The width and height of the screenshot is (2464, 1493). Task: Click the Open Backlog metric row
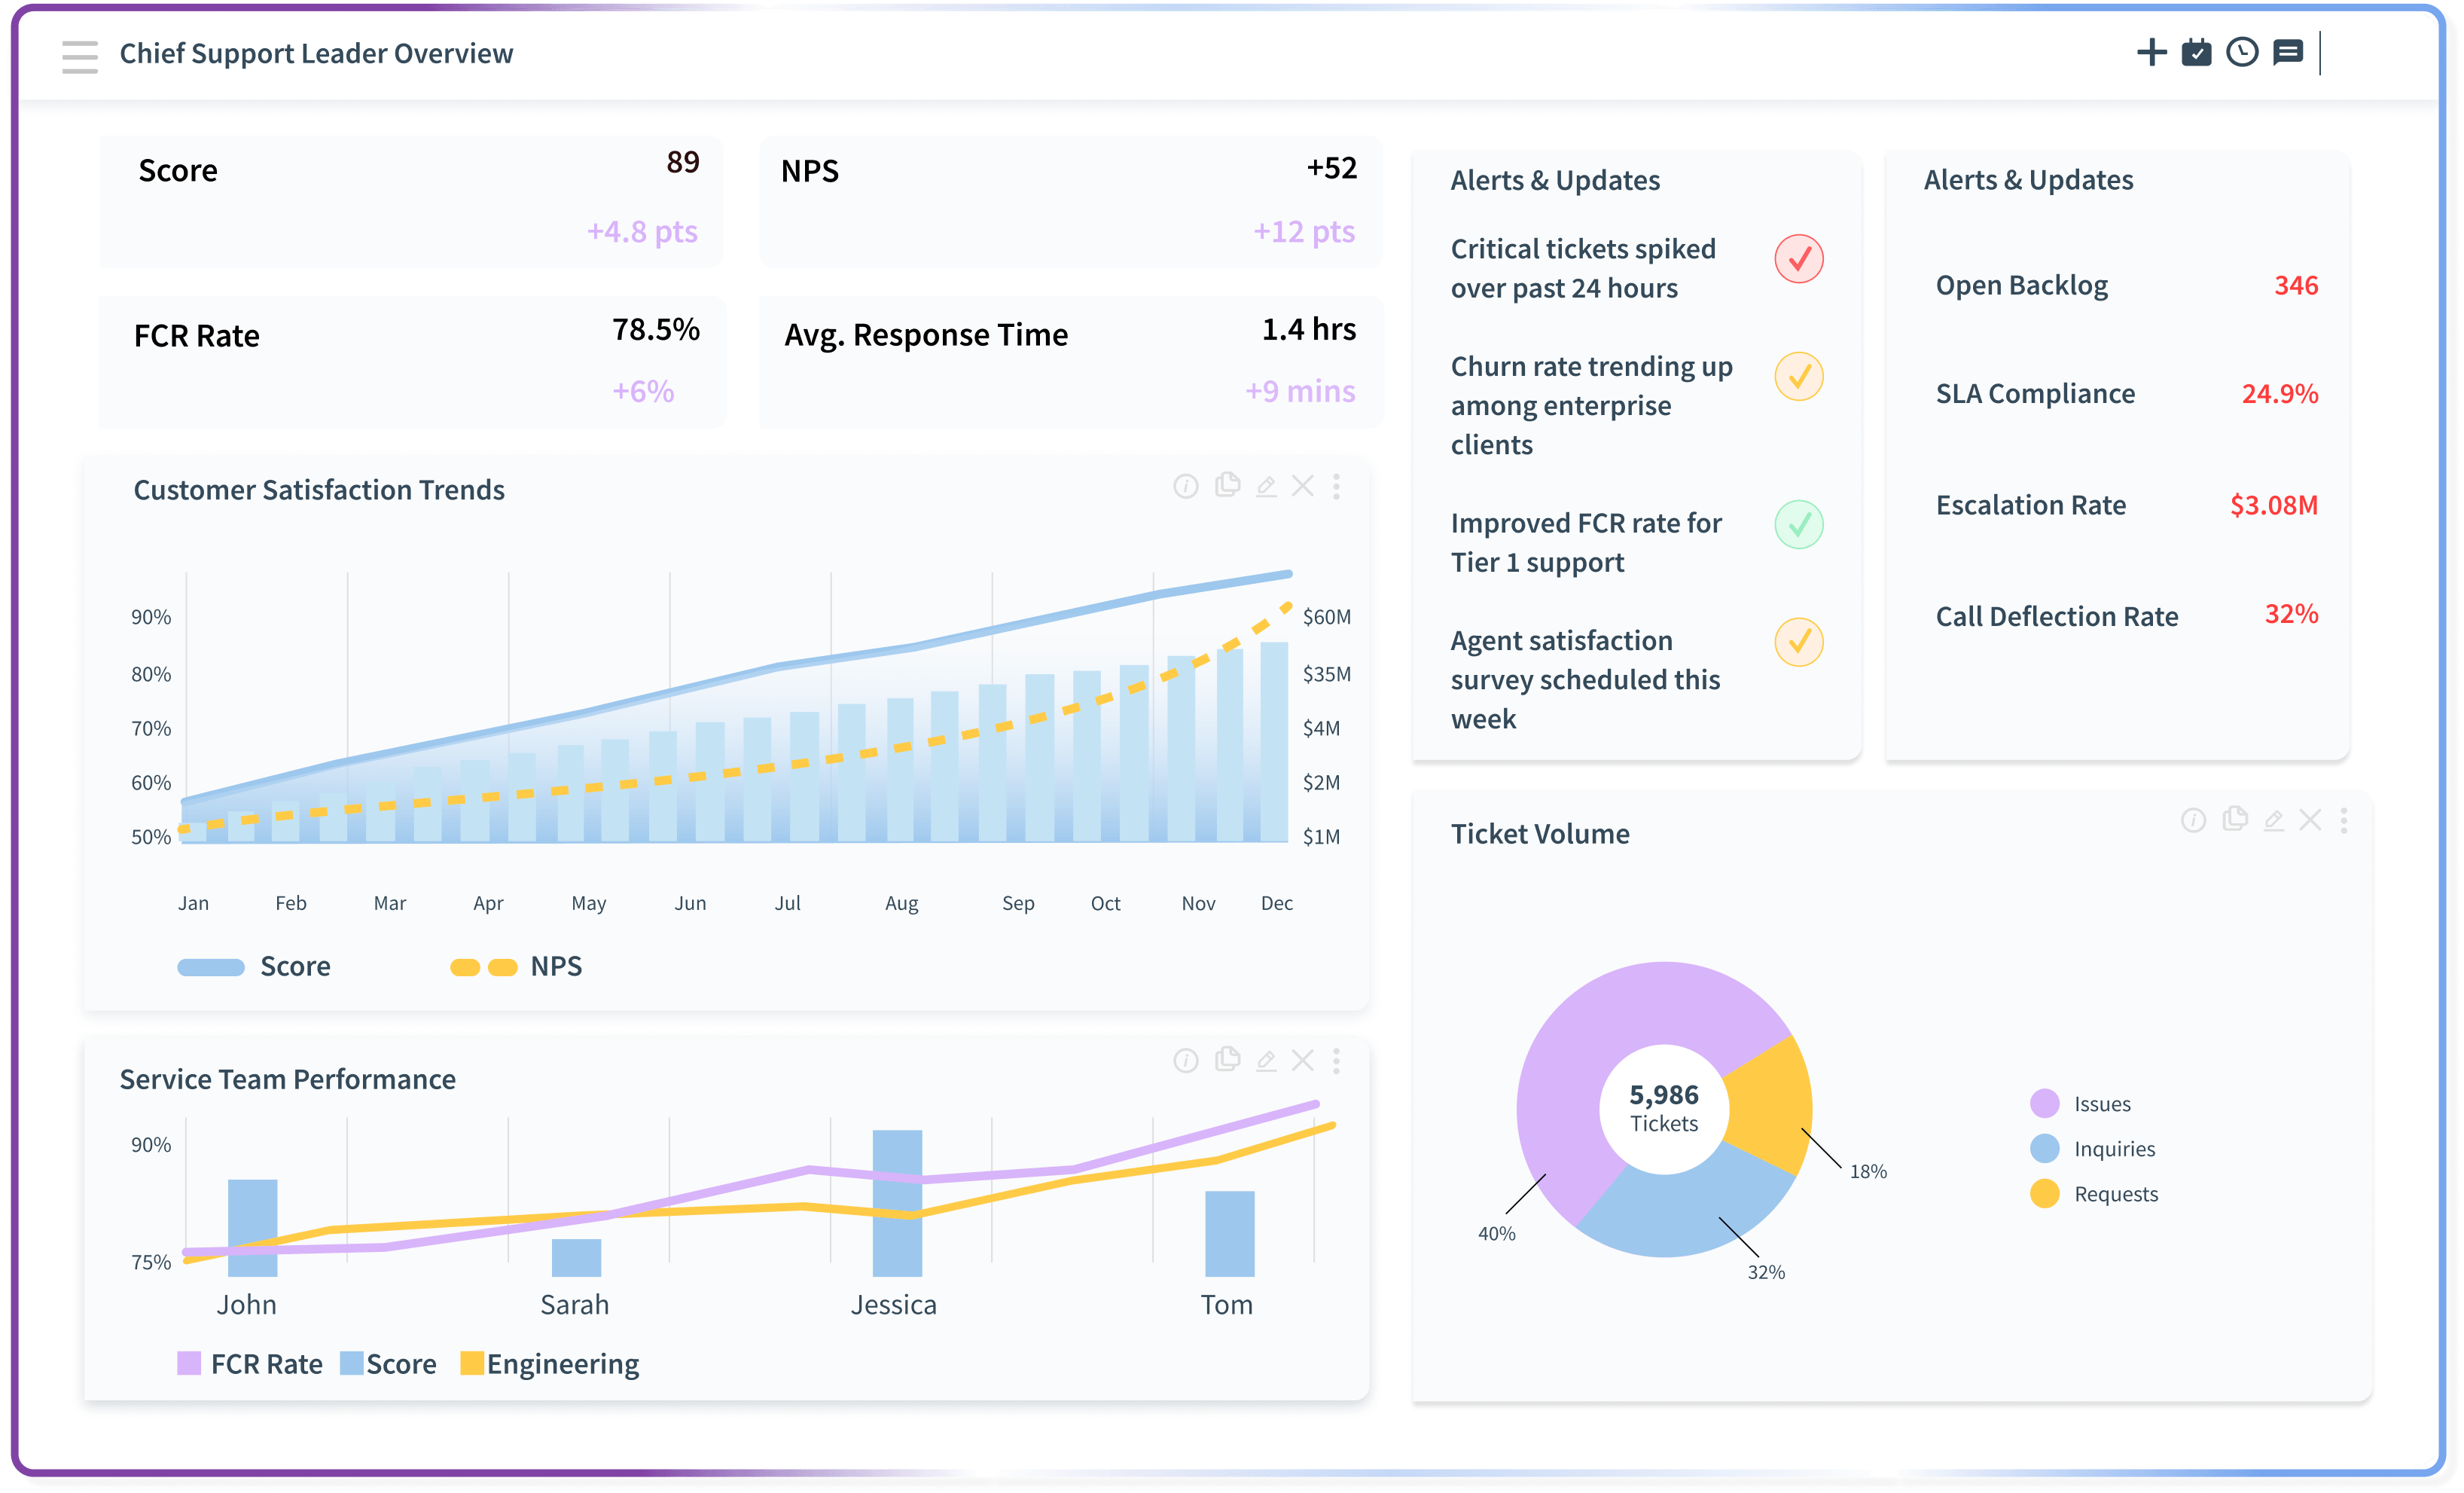coord(2125,286)
